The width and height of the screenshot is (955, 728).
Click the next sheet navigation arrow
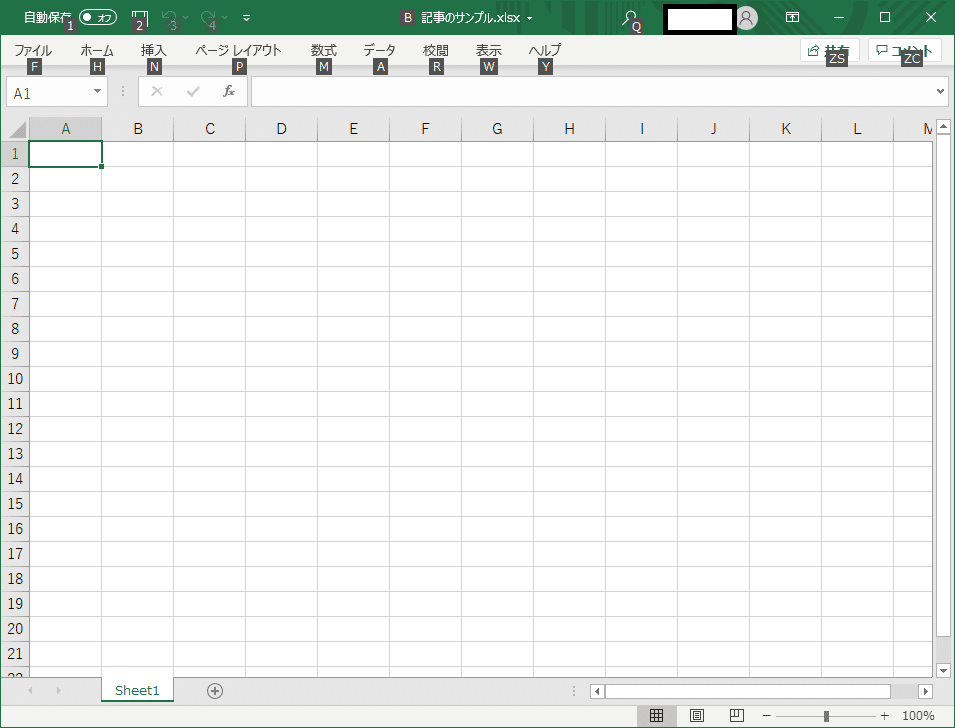point(58,691)
